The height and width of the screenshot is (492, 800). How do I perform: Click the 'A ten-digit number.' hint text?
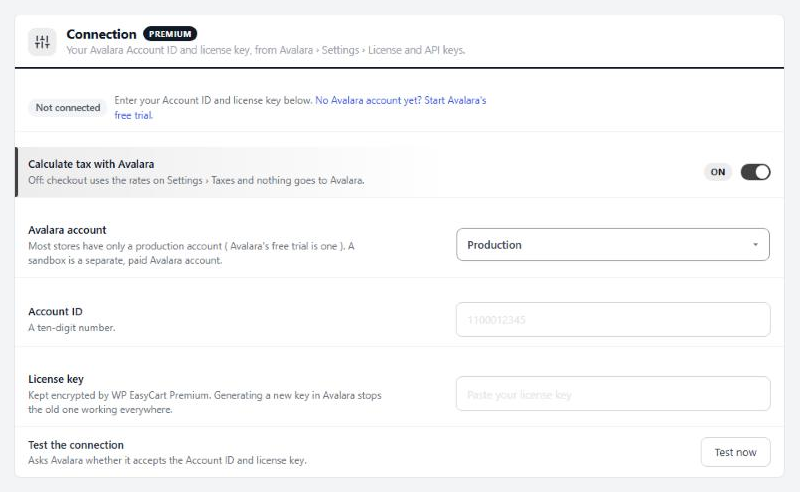click(71, 328)
